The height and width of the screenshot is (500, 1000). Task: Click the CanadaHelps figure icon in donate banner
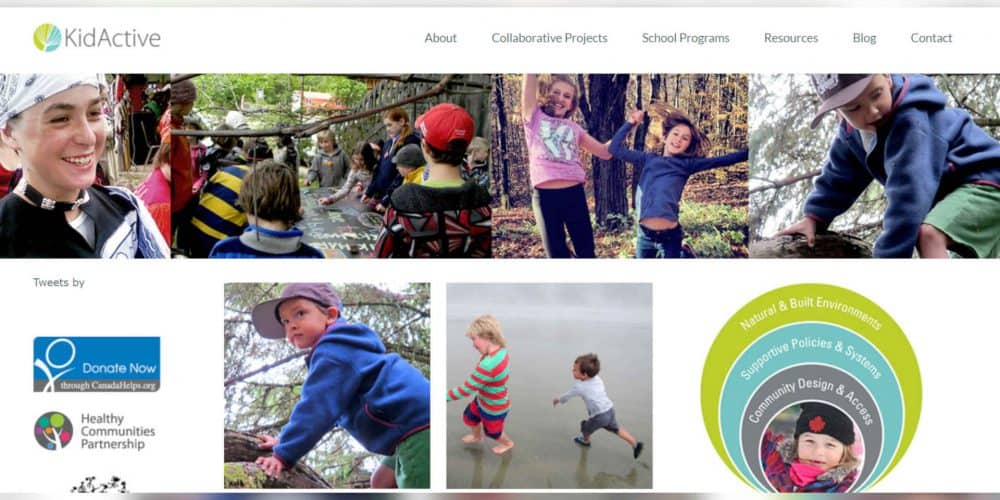tap(55, 364)
